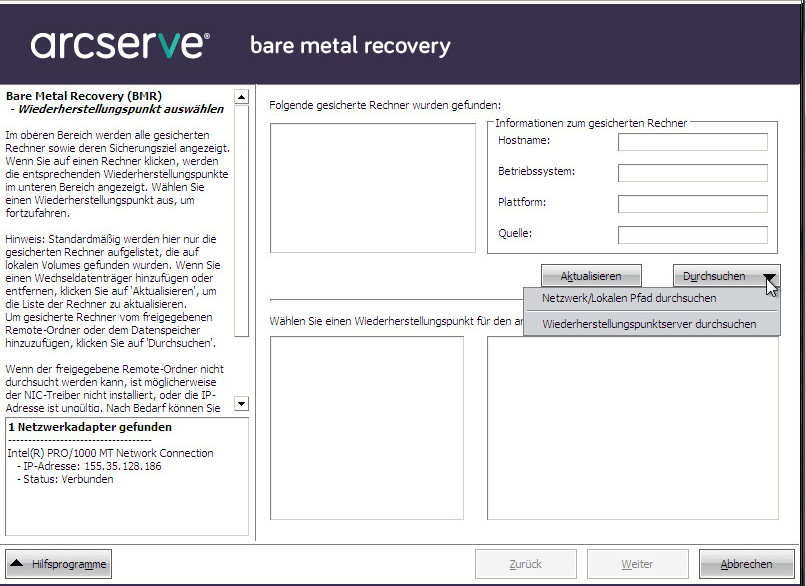Open the Hilfsprogramme menu button
This screenshot has height=586, width=806.
59,564
